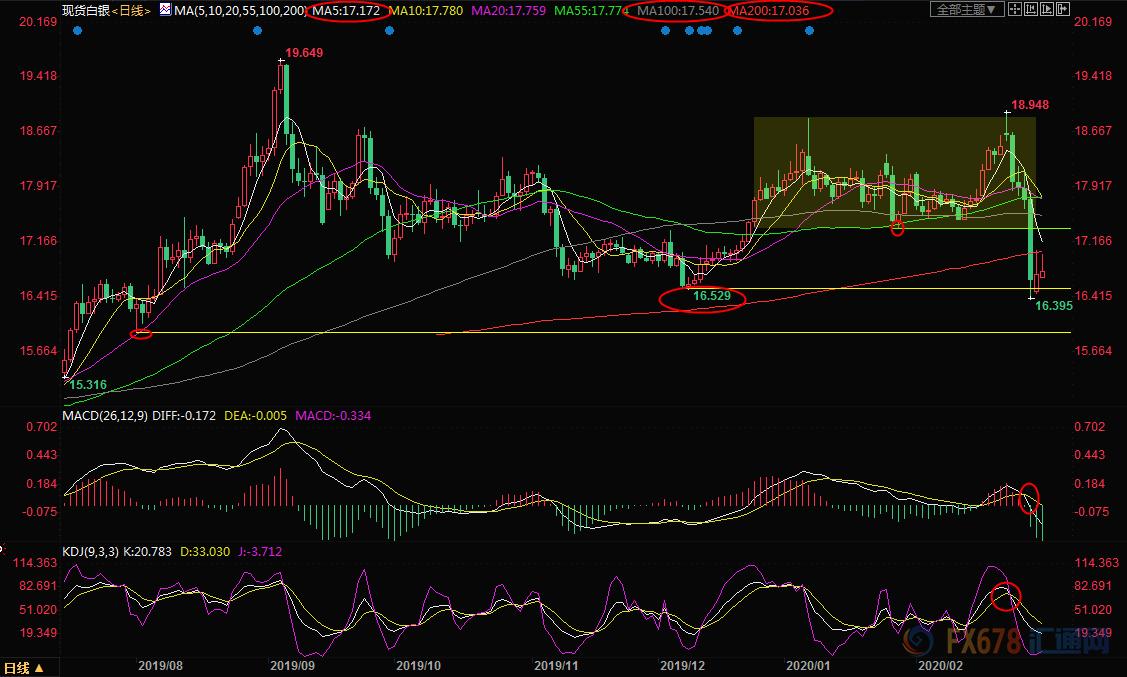Click the 19.649 high price label
This screenshot has height=677, width=1127.
(x=304, y=52)
